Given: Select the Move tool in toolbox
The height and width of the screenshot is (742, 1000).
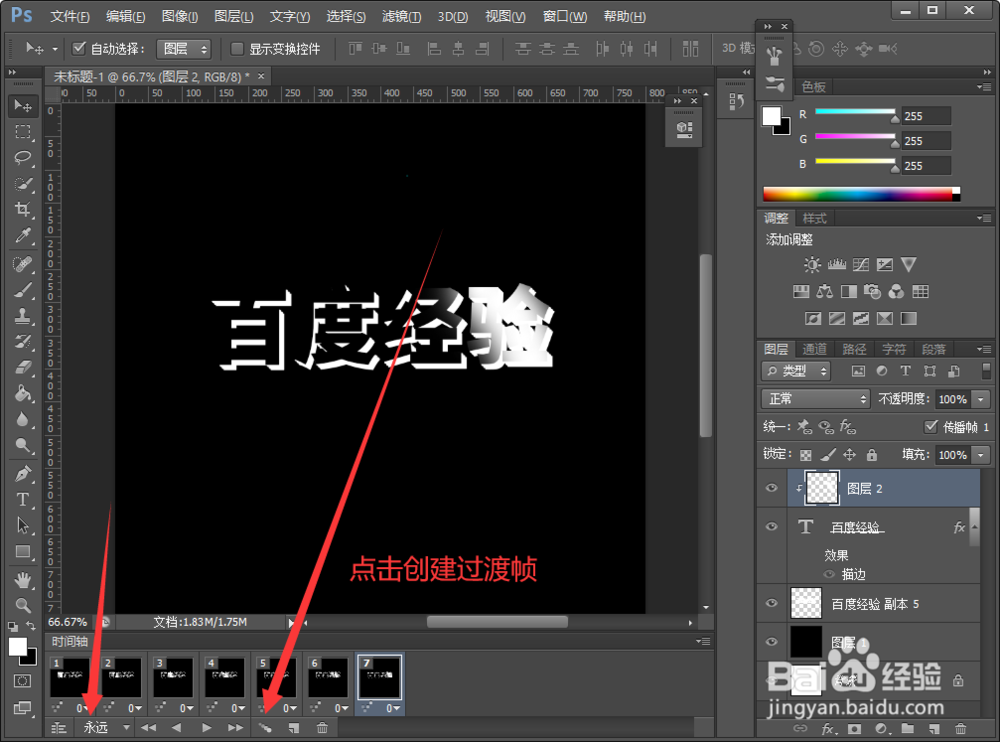Looking at the screenshot, I should pyautogui.click(x=23, y=106).
